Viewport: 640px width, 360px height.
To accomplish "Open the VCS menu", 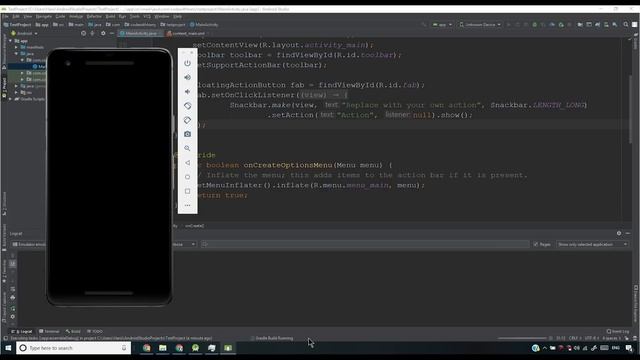I will [147, 16].
